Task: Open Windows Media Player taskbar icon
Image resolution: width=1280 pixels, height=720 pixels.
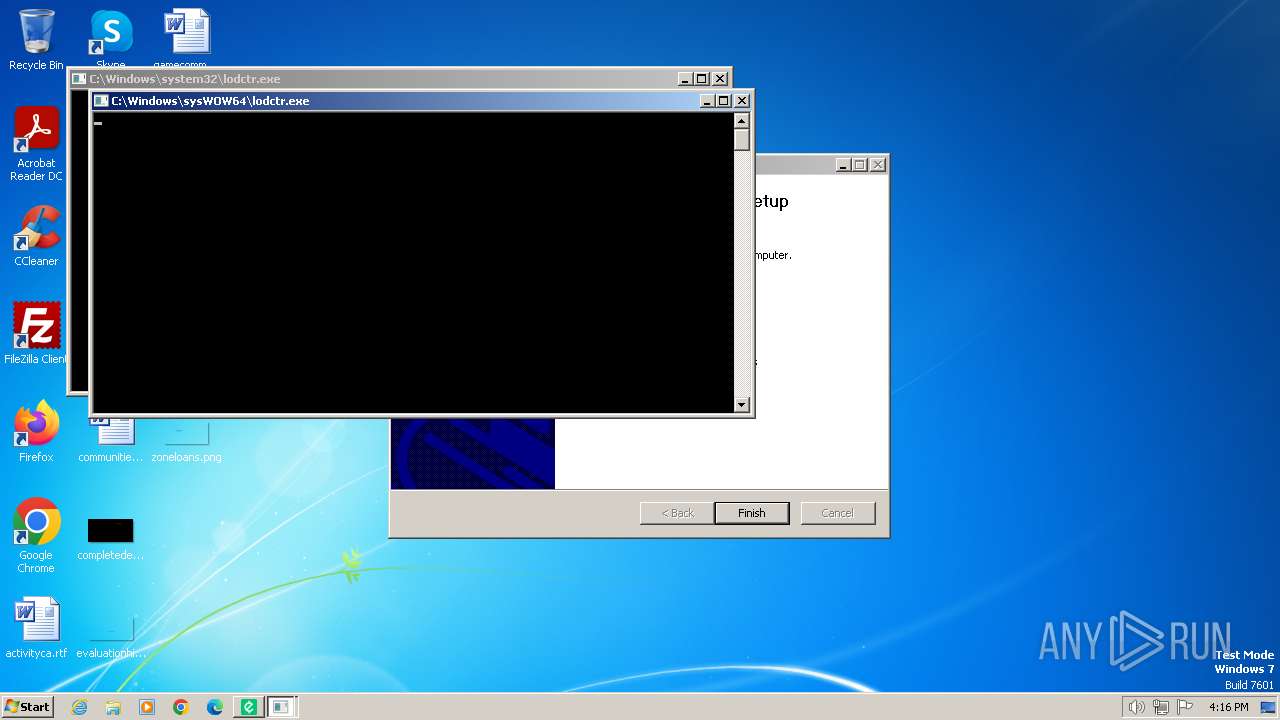Action: pyautogui.click(x=147, y=707)
